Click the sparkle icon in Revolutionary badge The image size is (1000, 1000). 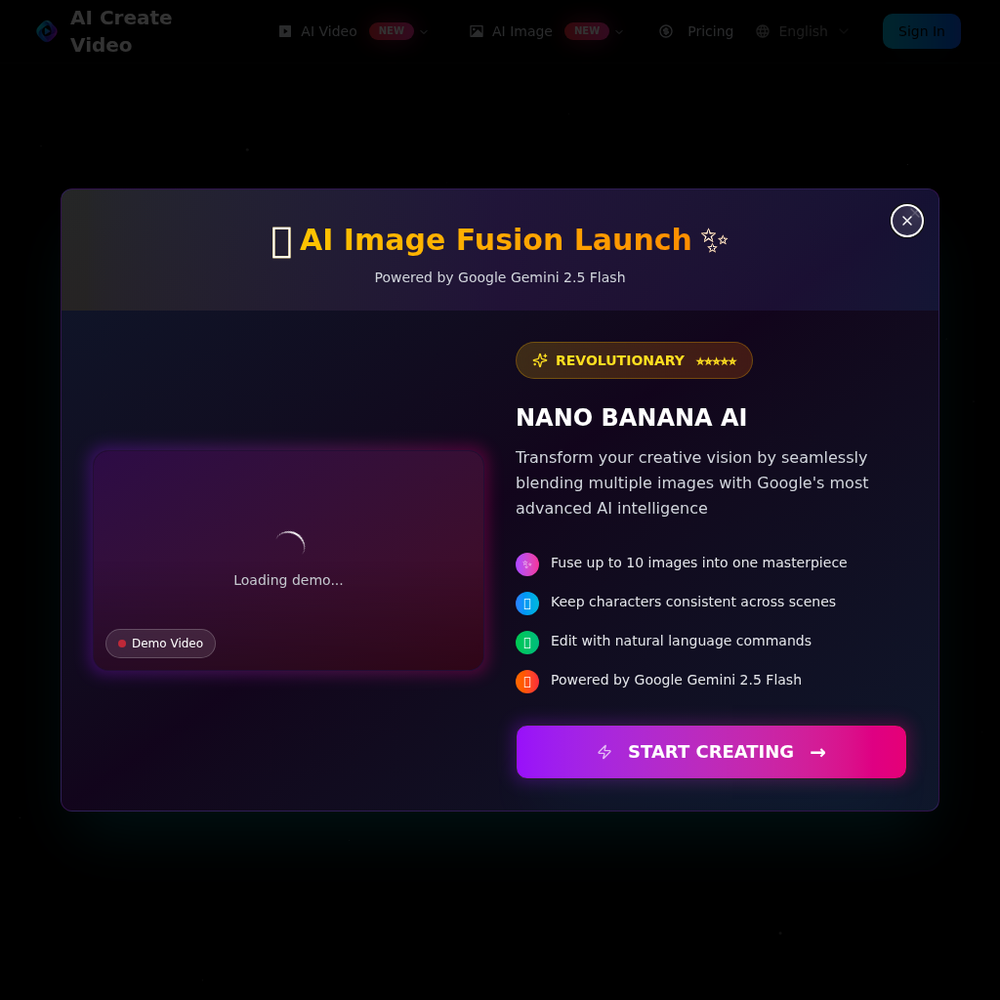[540, 360]
